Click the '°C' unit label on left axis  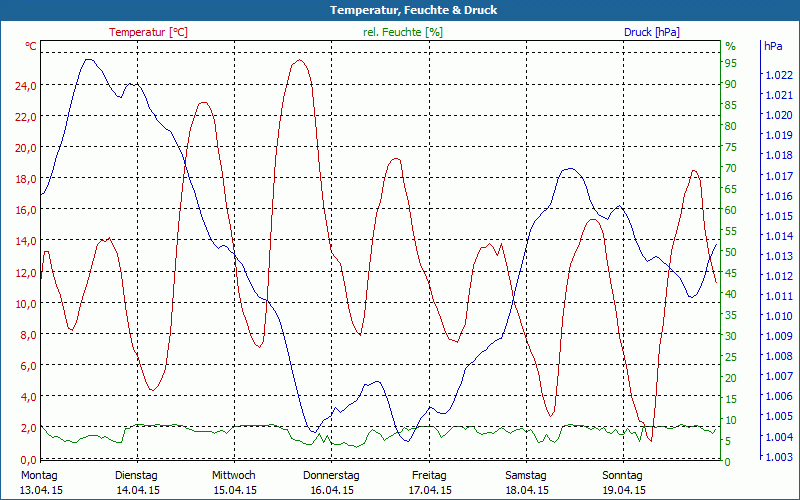coord(31,46)
